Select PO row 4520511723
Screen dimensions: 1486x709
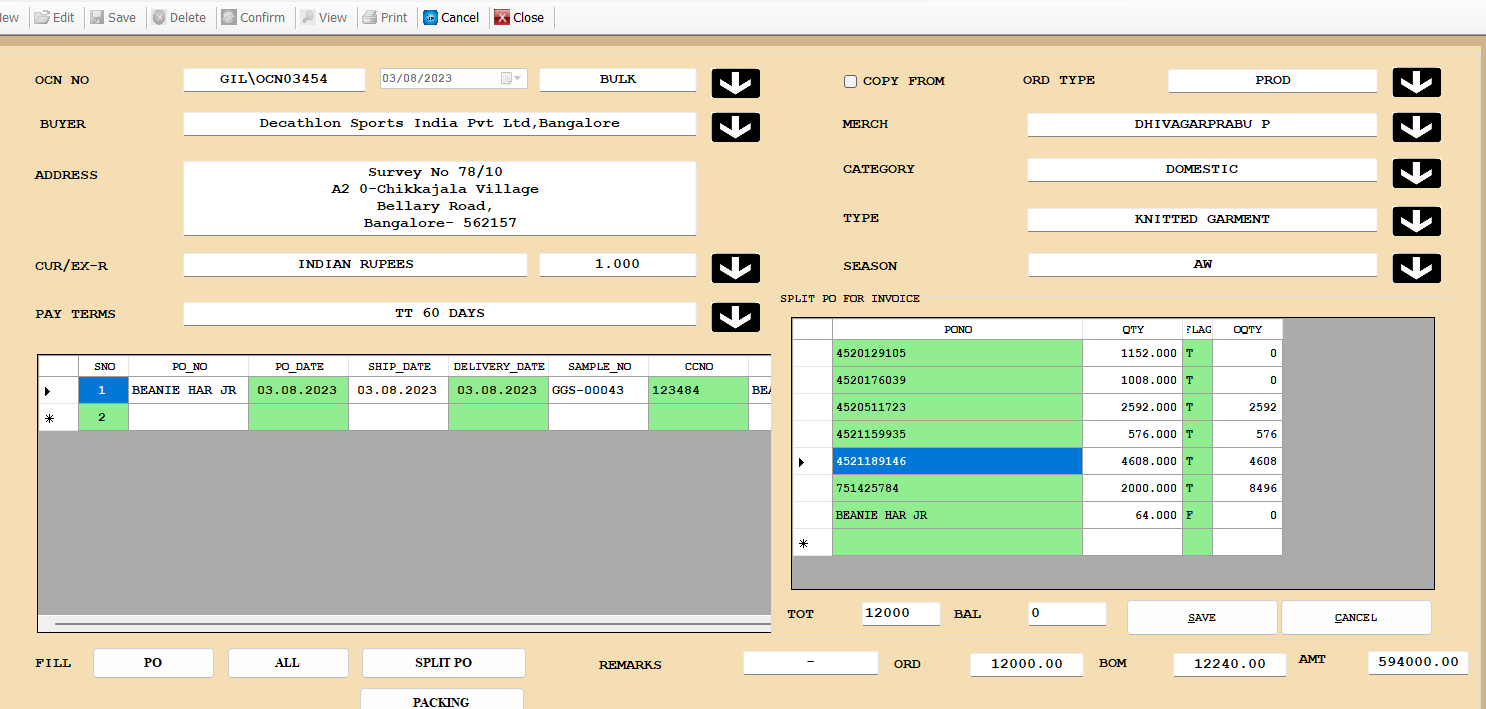tap(956, 407)
